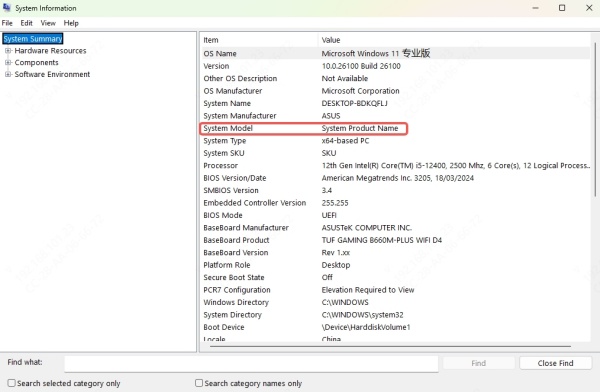Click the Close Find button
The image size is (600, 392).
(555, 363)
